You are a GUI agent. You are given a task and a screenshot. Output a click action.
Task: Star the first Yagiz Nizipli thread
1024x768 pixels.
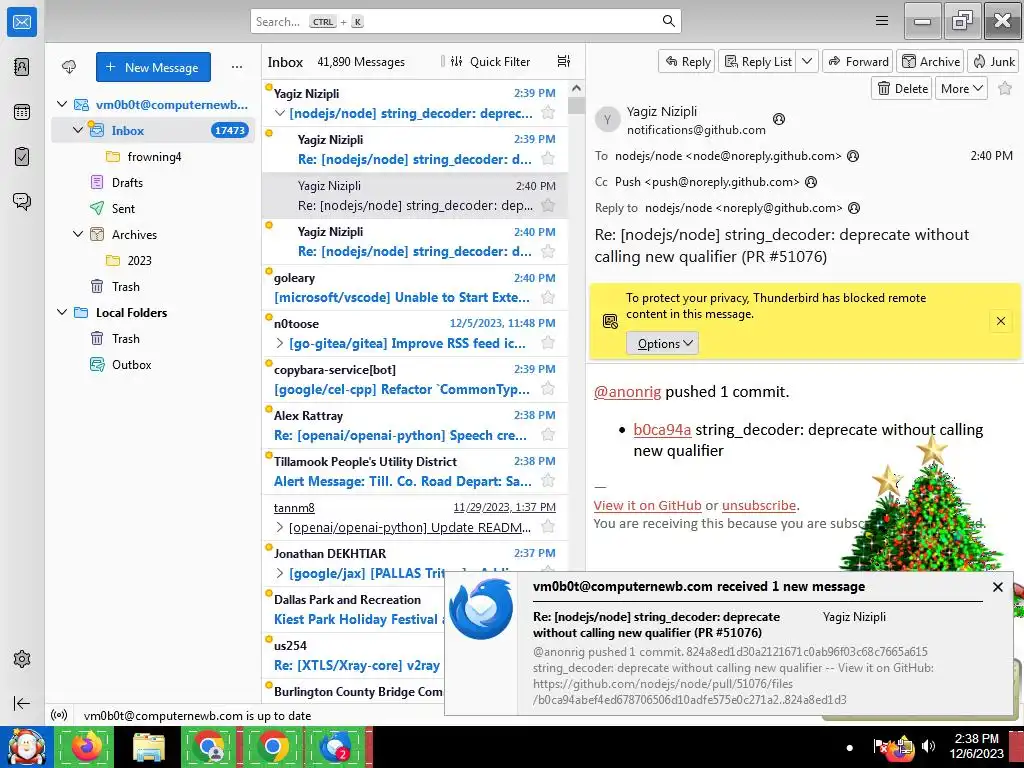[x=548, y=113]
